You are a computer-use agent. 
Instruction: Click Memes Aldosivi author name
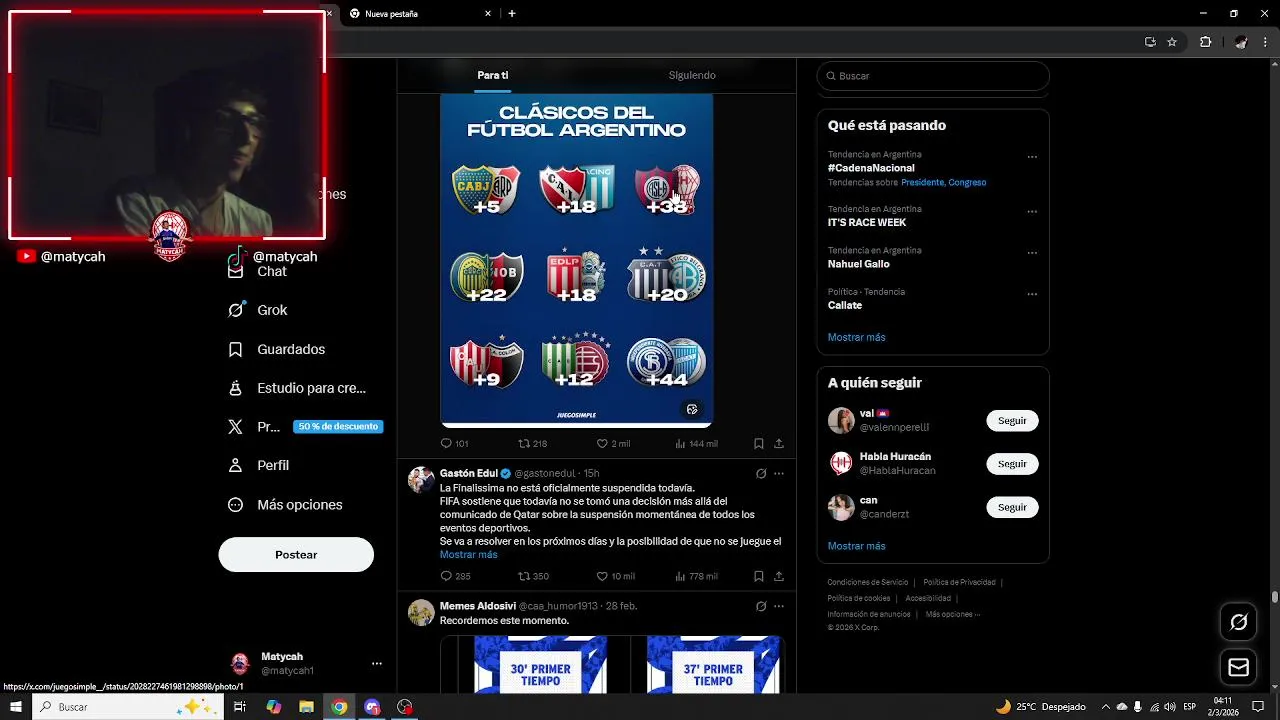(x=477, y=606)
